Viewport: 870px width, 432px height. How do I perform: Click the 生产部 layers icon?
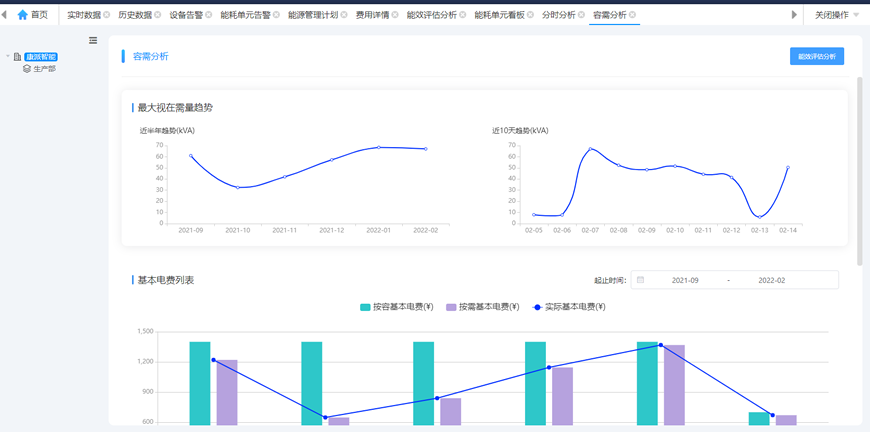(x=27, y=69)
